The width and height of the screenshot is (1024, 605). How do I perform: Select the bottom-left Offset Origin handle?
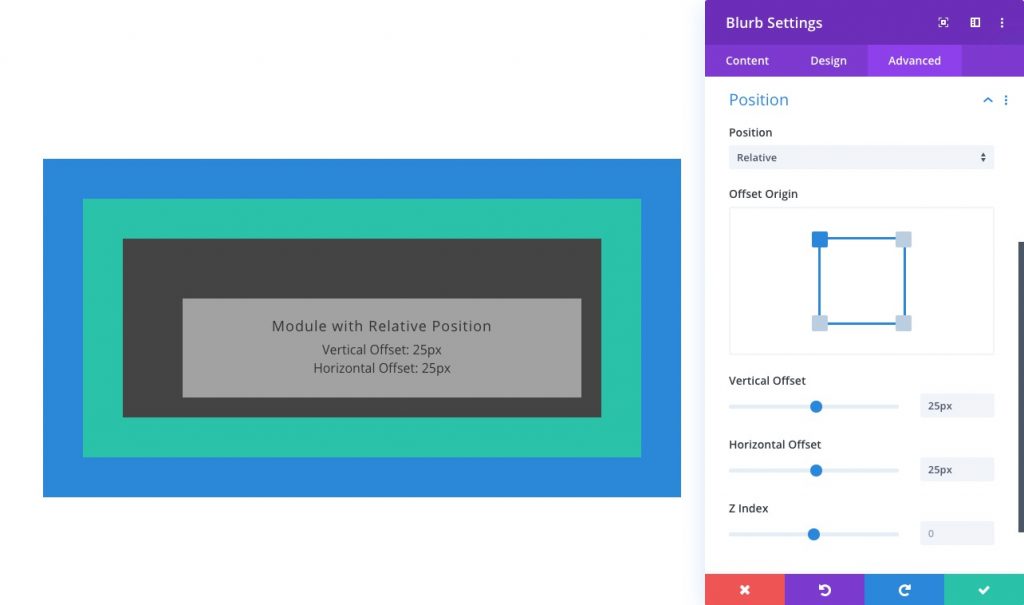click(820, 322)
